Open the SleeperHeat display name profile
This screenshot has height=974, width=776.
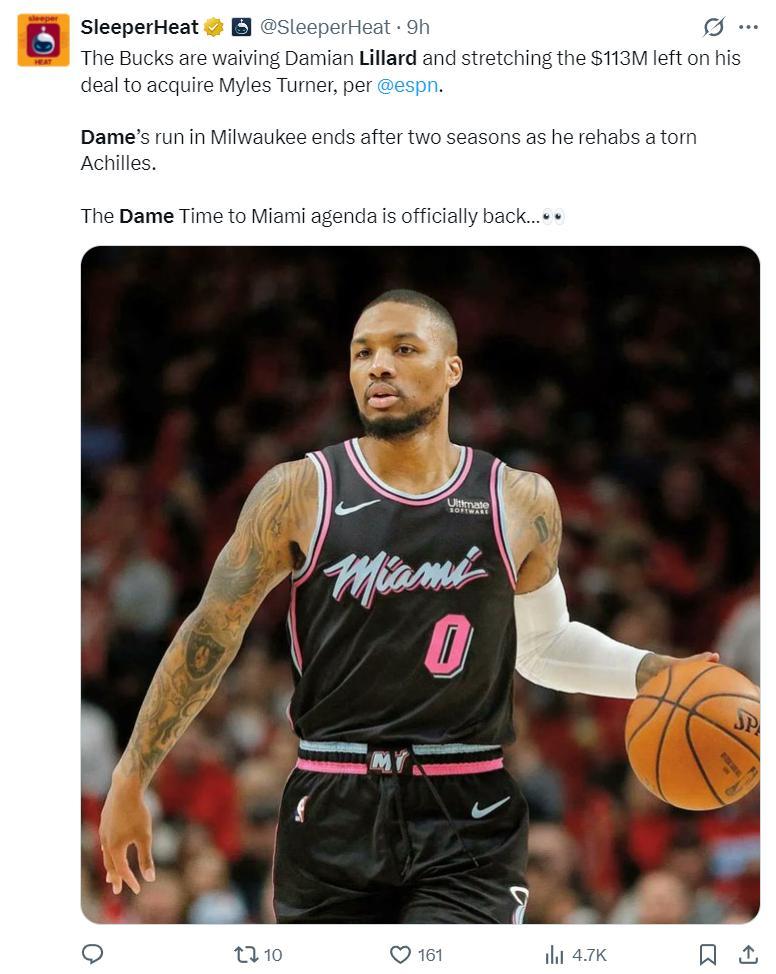pyautogui.click(x=139, y=27)
